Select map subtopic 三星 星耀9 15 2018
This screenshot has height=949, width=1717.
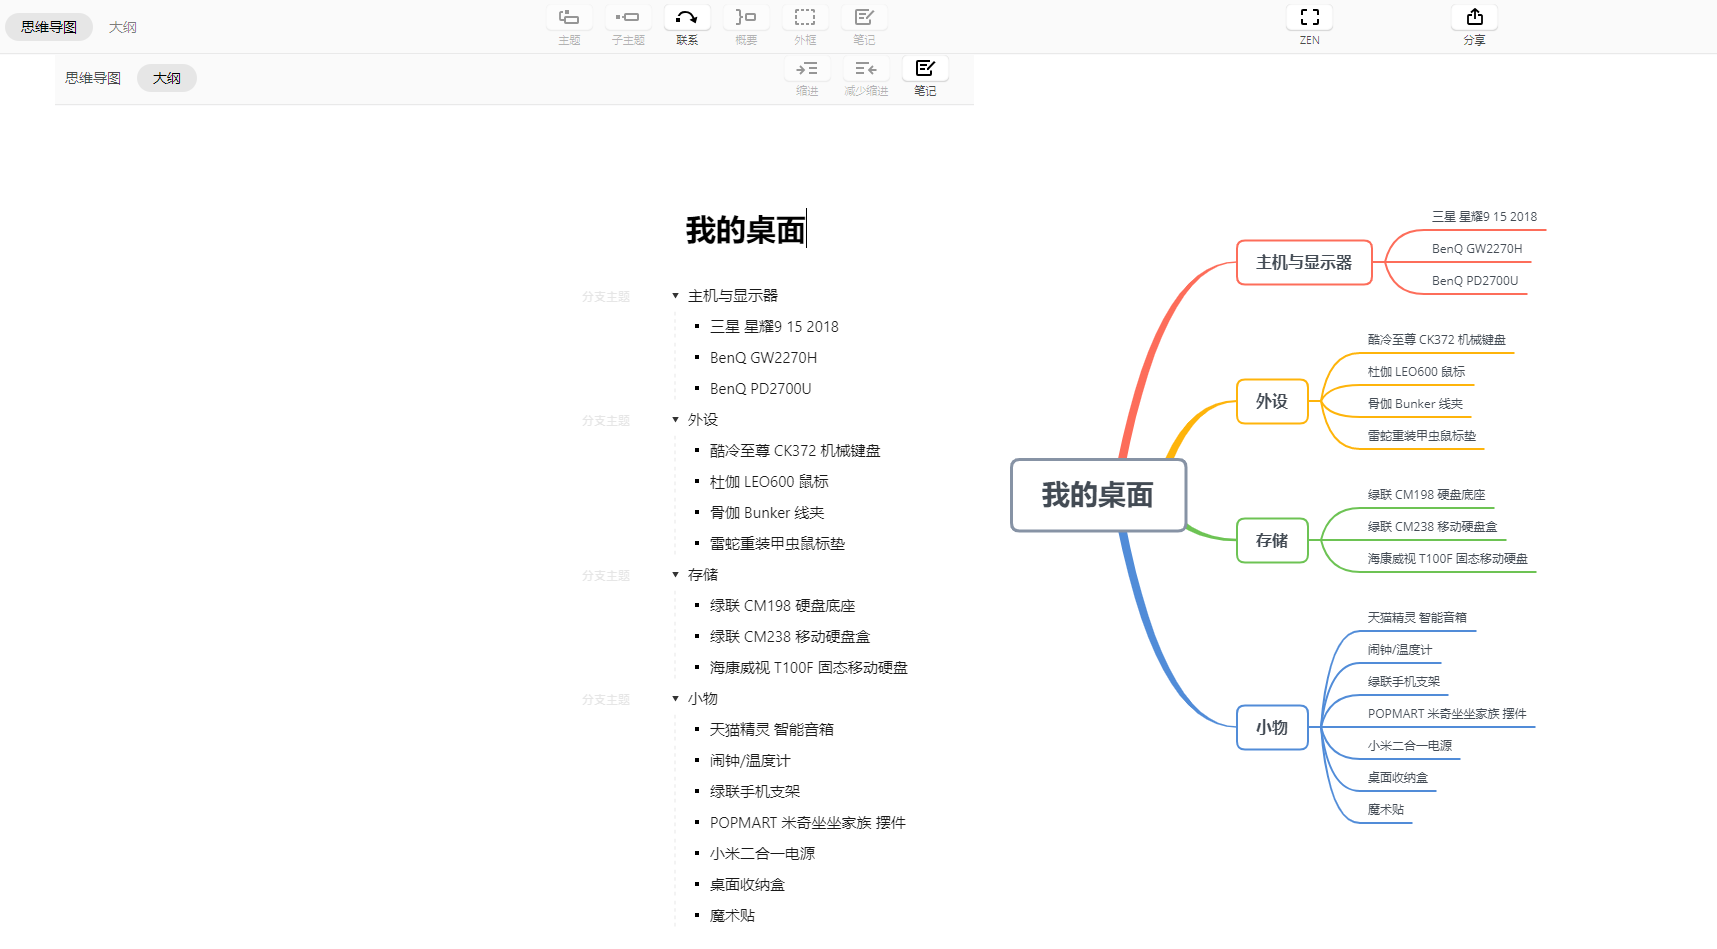[1484, 217]
